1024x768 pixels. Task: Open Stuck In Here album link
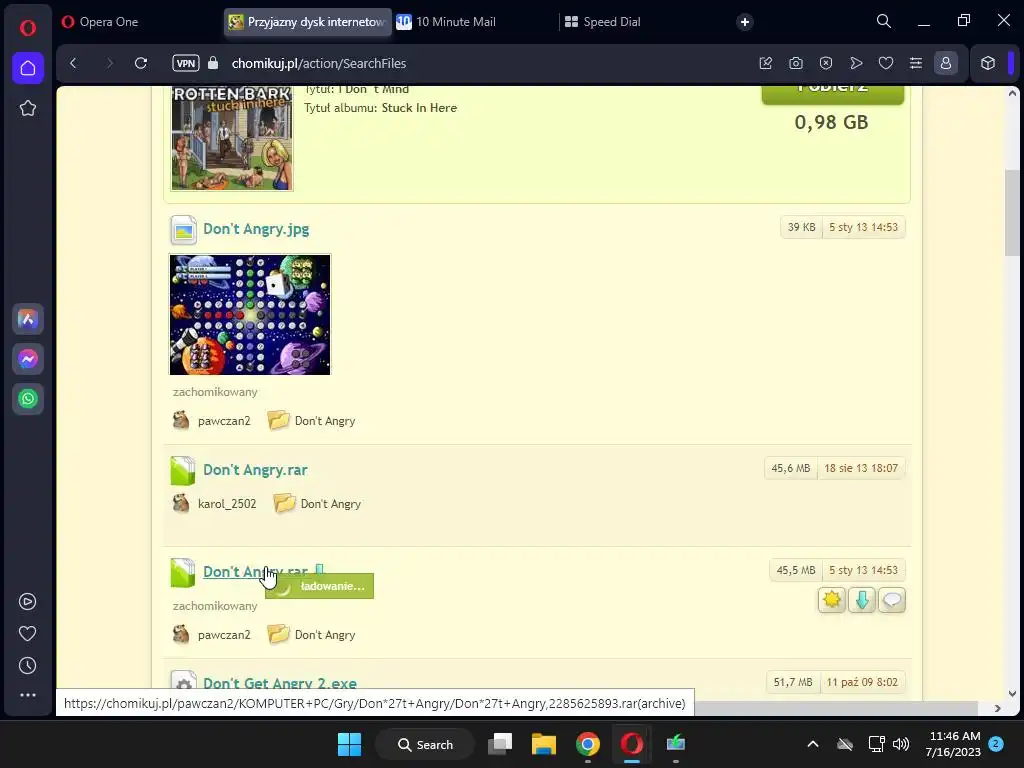click(419, 108)
